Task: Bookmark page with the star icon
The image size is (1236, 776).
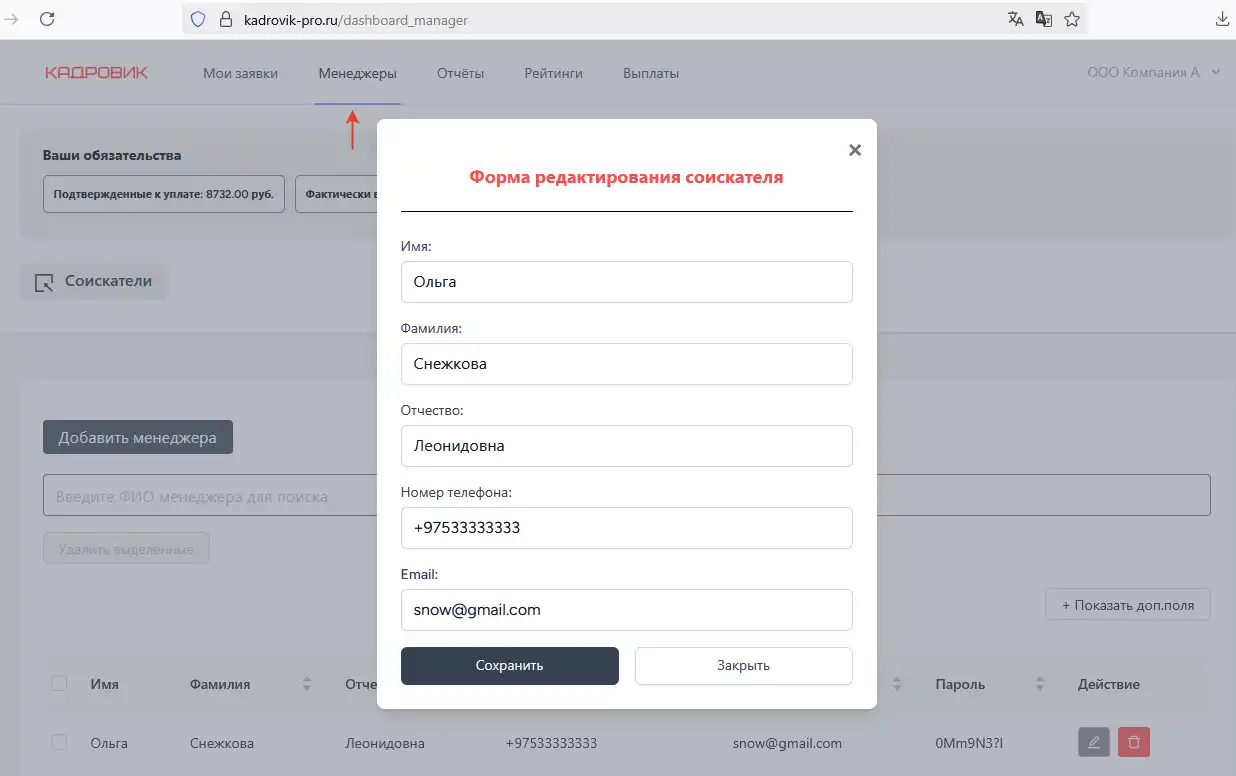Action: 1072,19
